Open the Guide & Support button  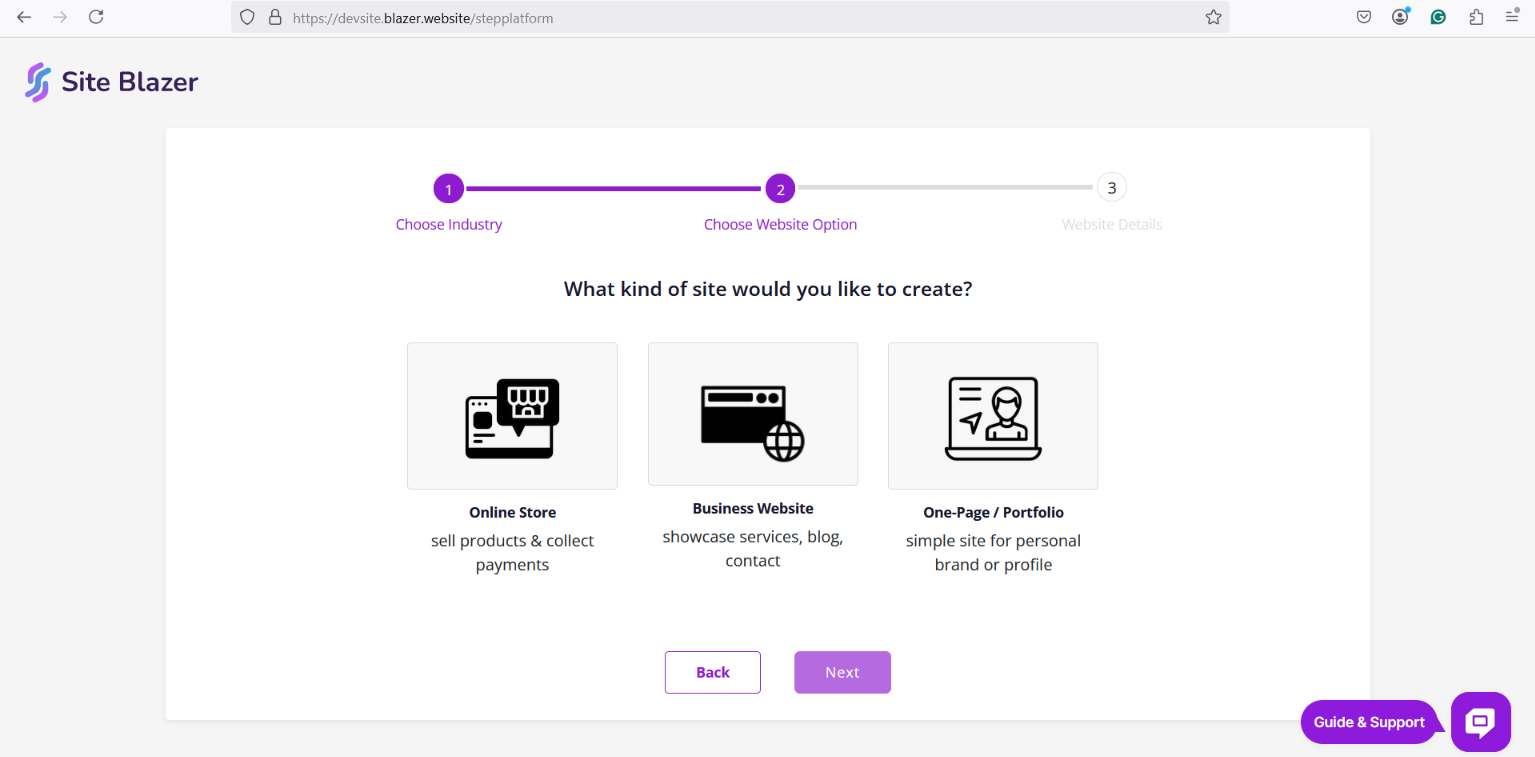pos(1368,722)
